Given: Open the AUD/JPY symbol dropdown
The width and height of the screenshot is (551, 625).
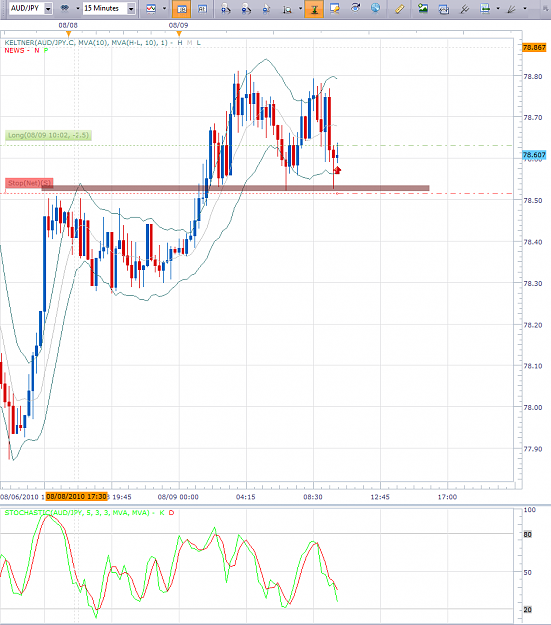Looking at the screenshot, I should click(48, 8).
